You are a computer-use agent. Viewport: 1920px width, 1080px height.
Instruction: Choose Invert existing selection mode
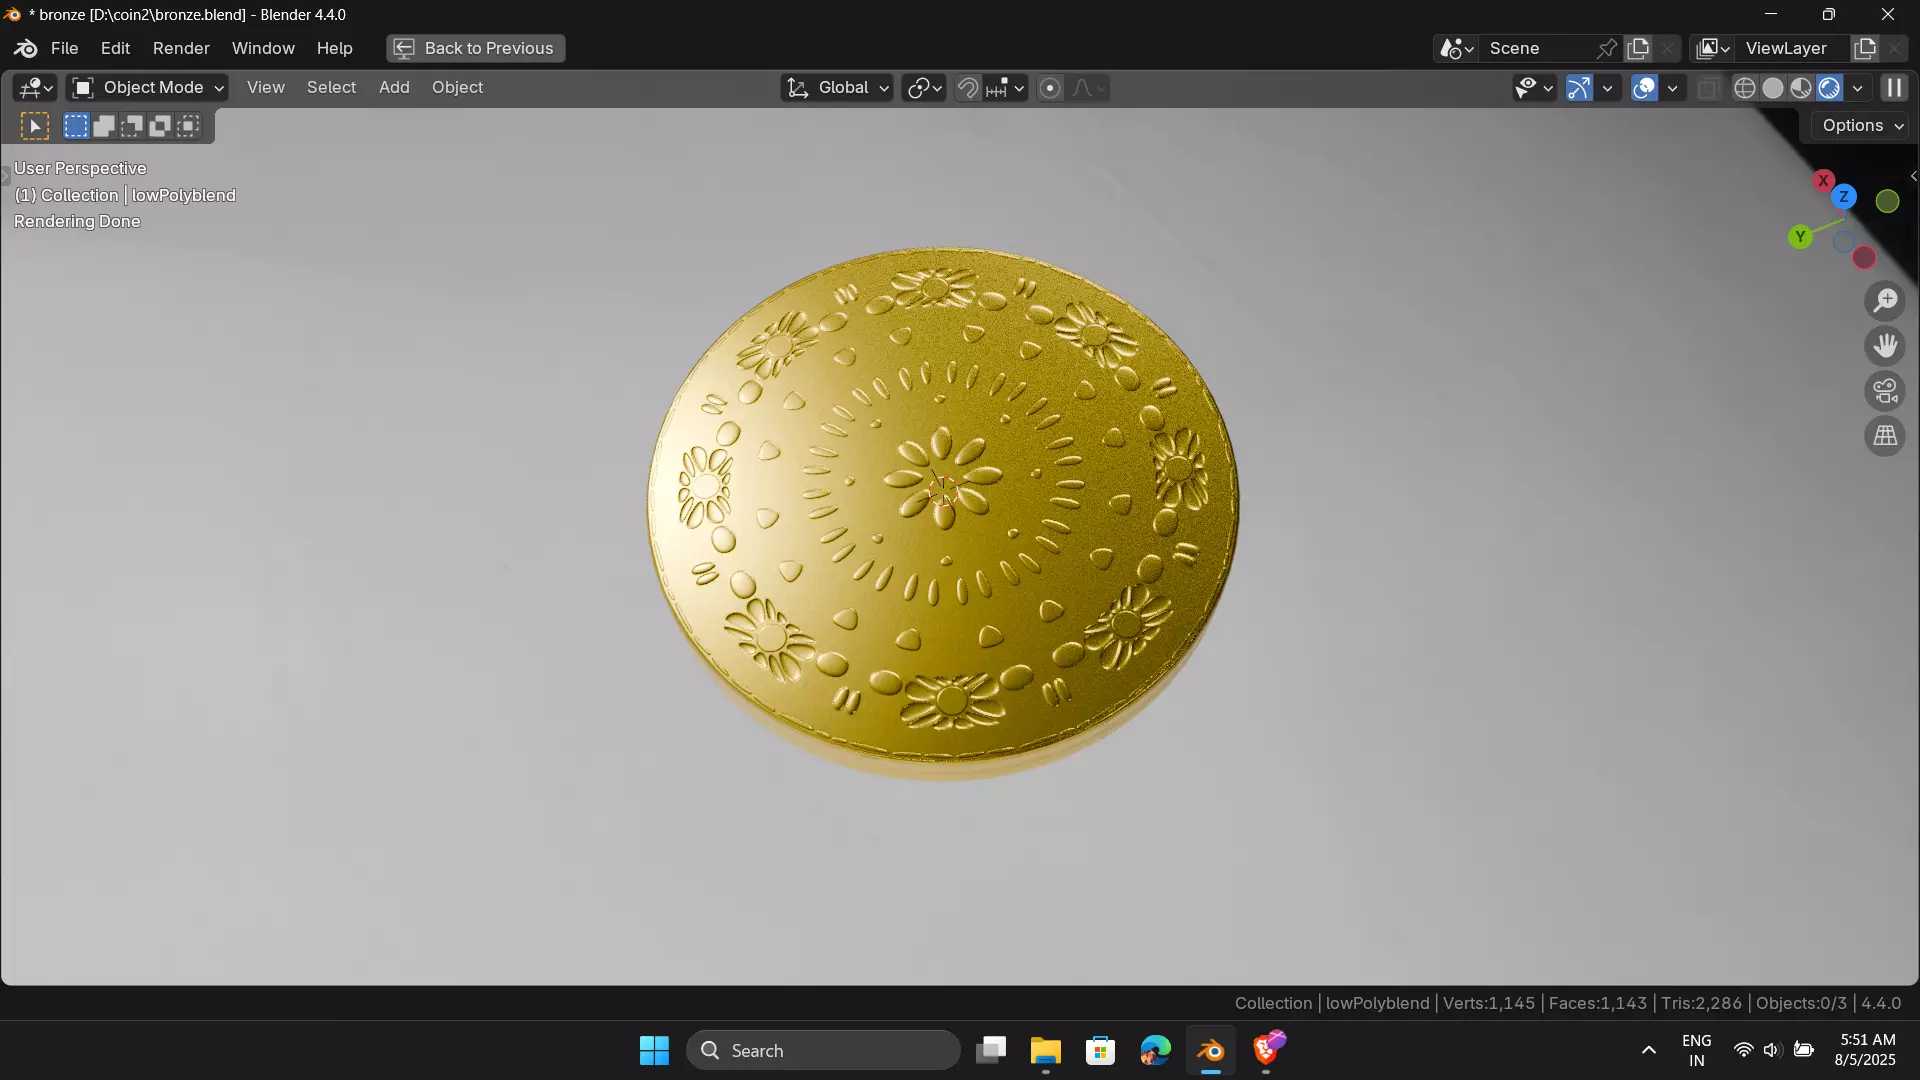160,126
